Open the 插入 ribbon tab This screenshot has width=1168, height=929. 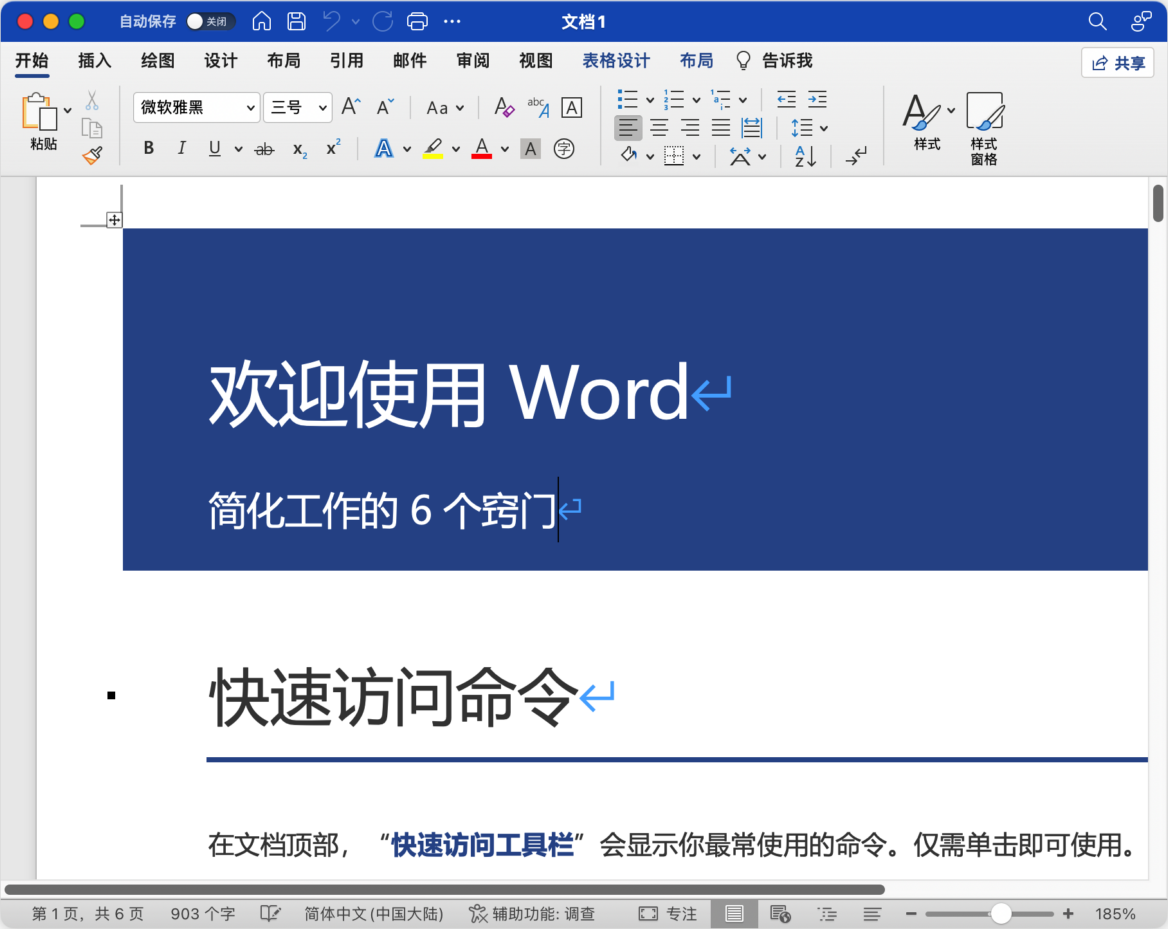point(95,60)
